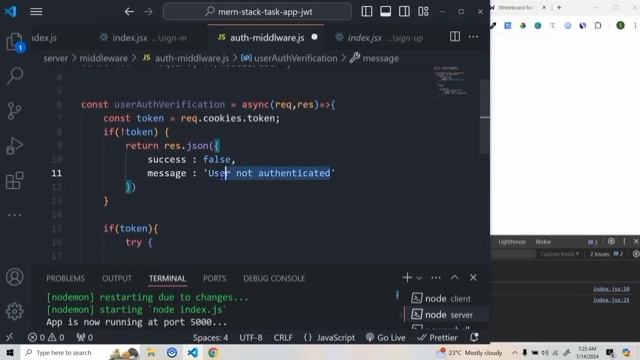Open the Extensions view
Viewport: 640px width, 360px height.
(x=15, y=180)
